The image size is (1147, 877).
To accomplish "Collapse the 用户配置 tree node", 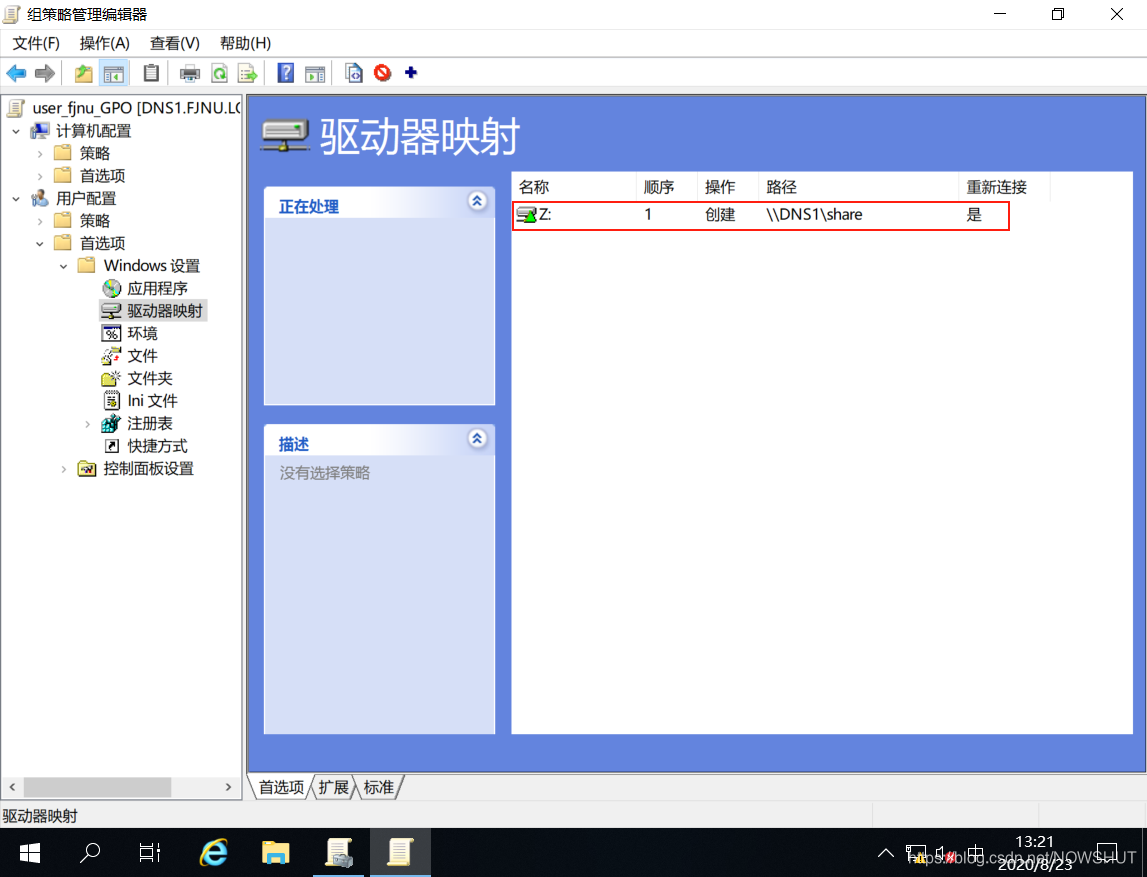I will click(14, 198).
